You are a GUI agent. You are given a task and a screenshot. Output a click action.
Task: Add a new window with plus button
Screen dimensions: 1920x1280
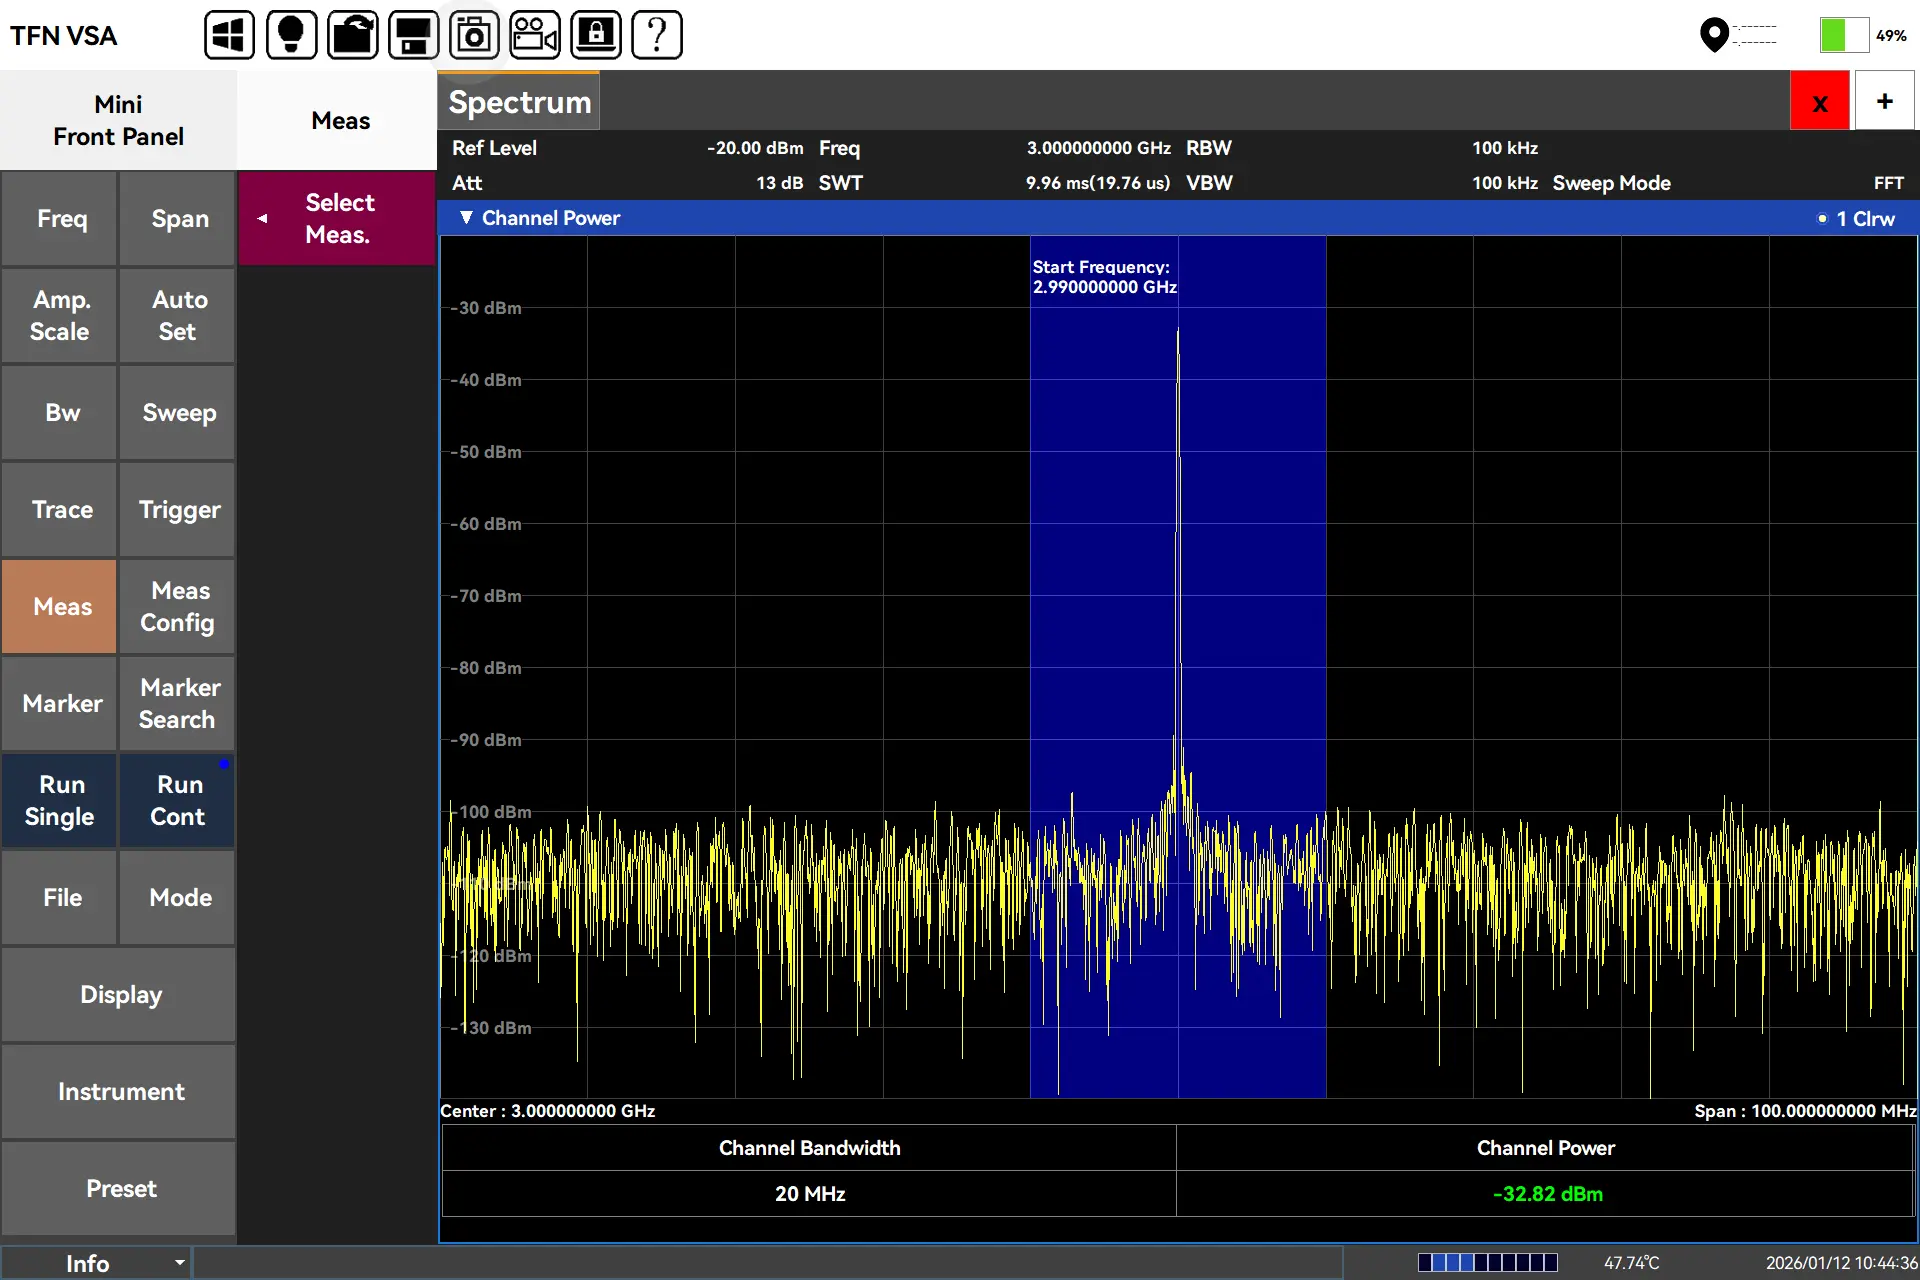tap(1885, 101)
